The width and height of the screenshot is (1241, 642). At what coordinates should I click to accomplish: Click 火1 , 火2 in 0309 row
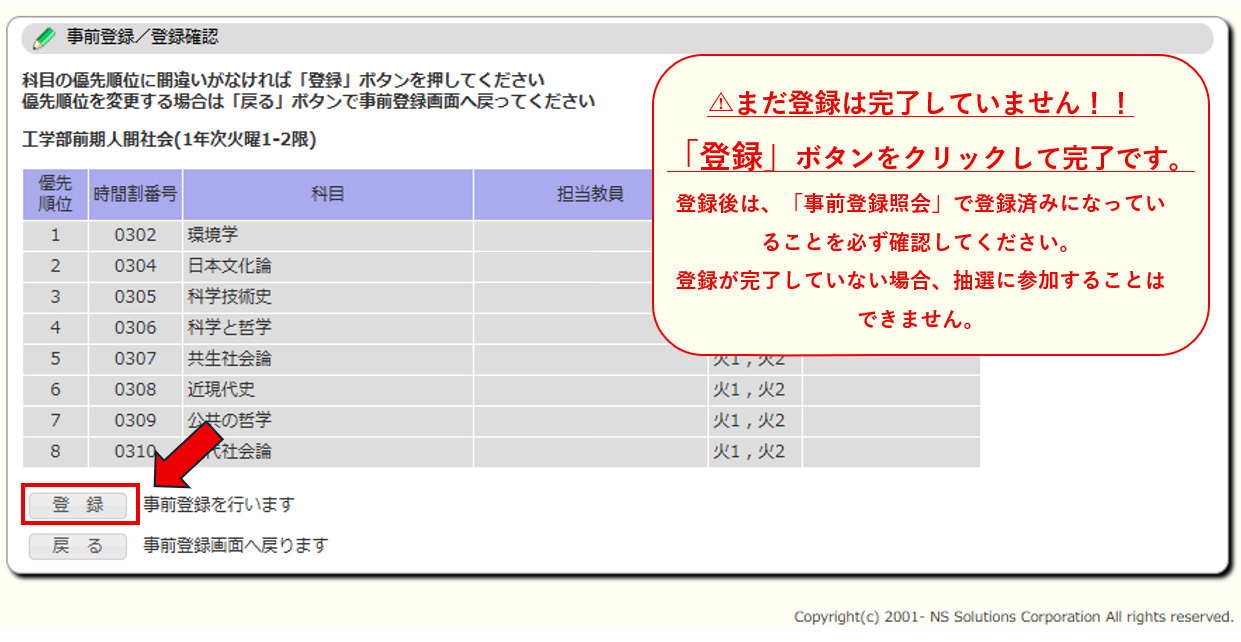[x=748, y=421]
